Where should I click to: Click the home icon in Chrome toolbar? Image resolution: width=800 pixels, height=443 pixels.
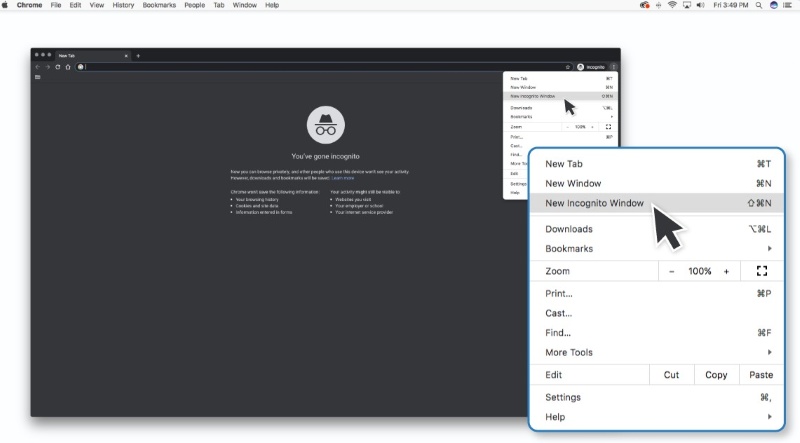coord(67,67)
